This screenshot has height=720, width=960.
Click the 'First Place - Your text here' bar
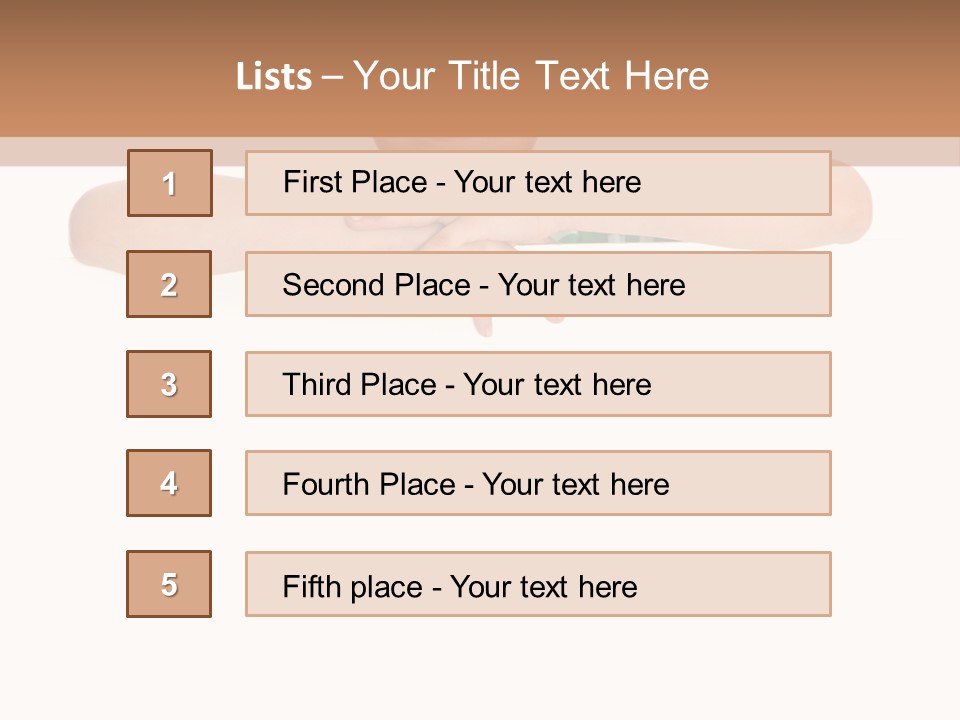(x=538, y=183)
